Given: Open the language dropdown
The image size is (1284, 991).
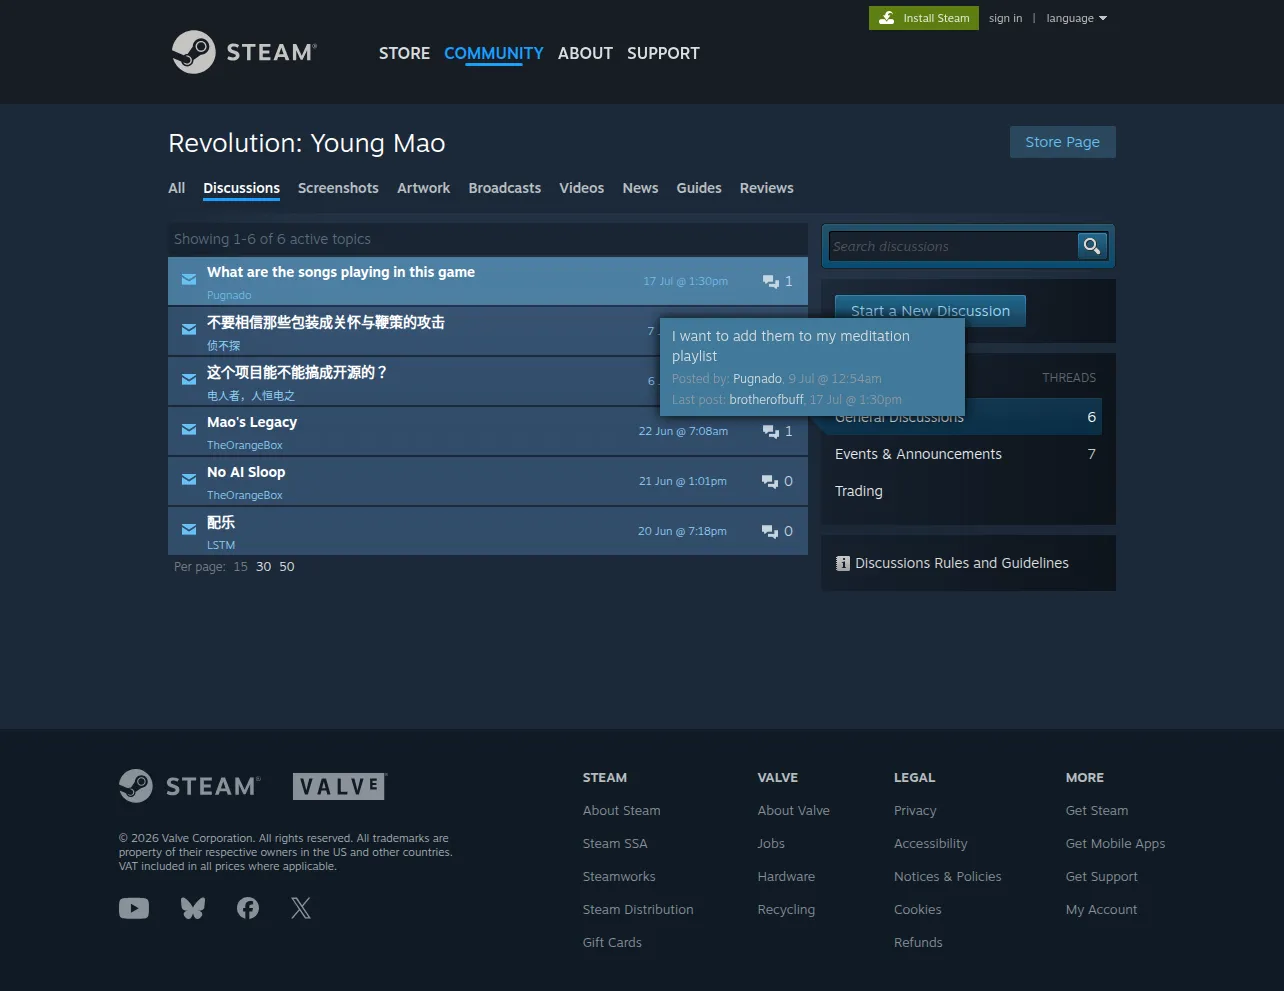Looking at the screenshot, I should [1076, 18].
